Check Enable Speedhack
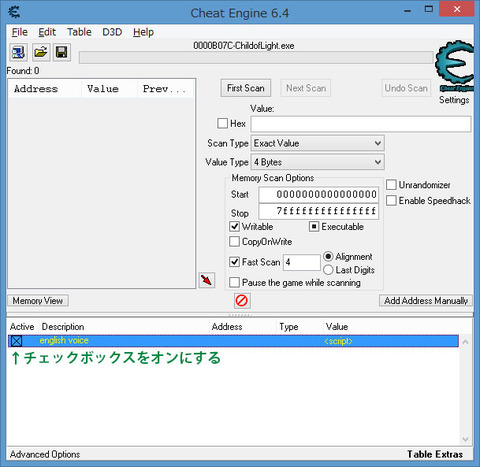480x467 pixels. [391, 201]
